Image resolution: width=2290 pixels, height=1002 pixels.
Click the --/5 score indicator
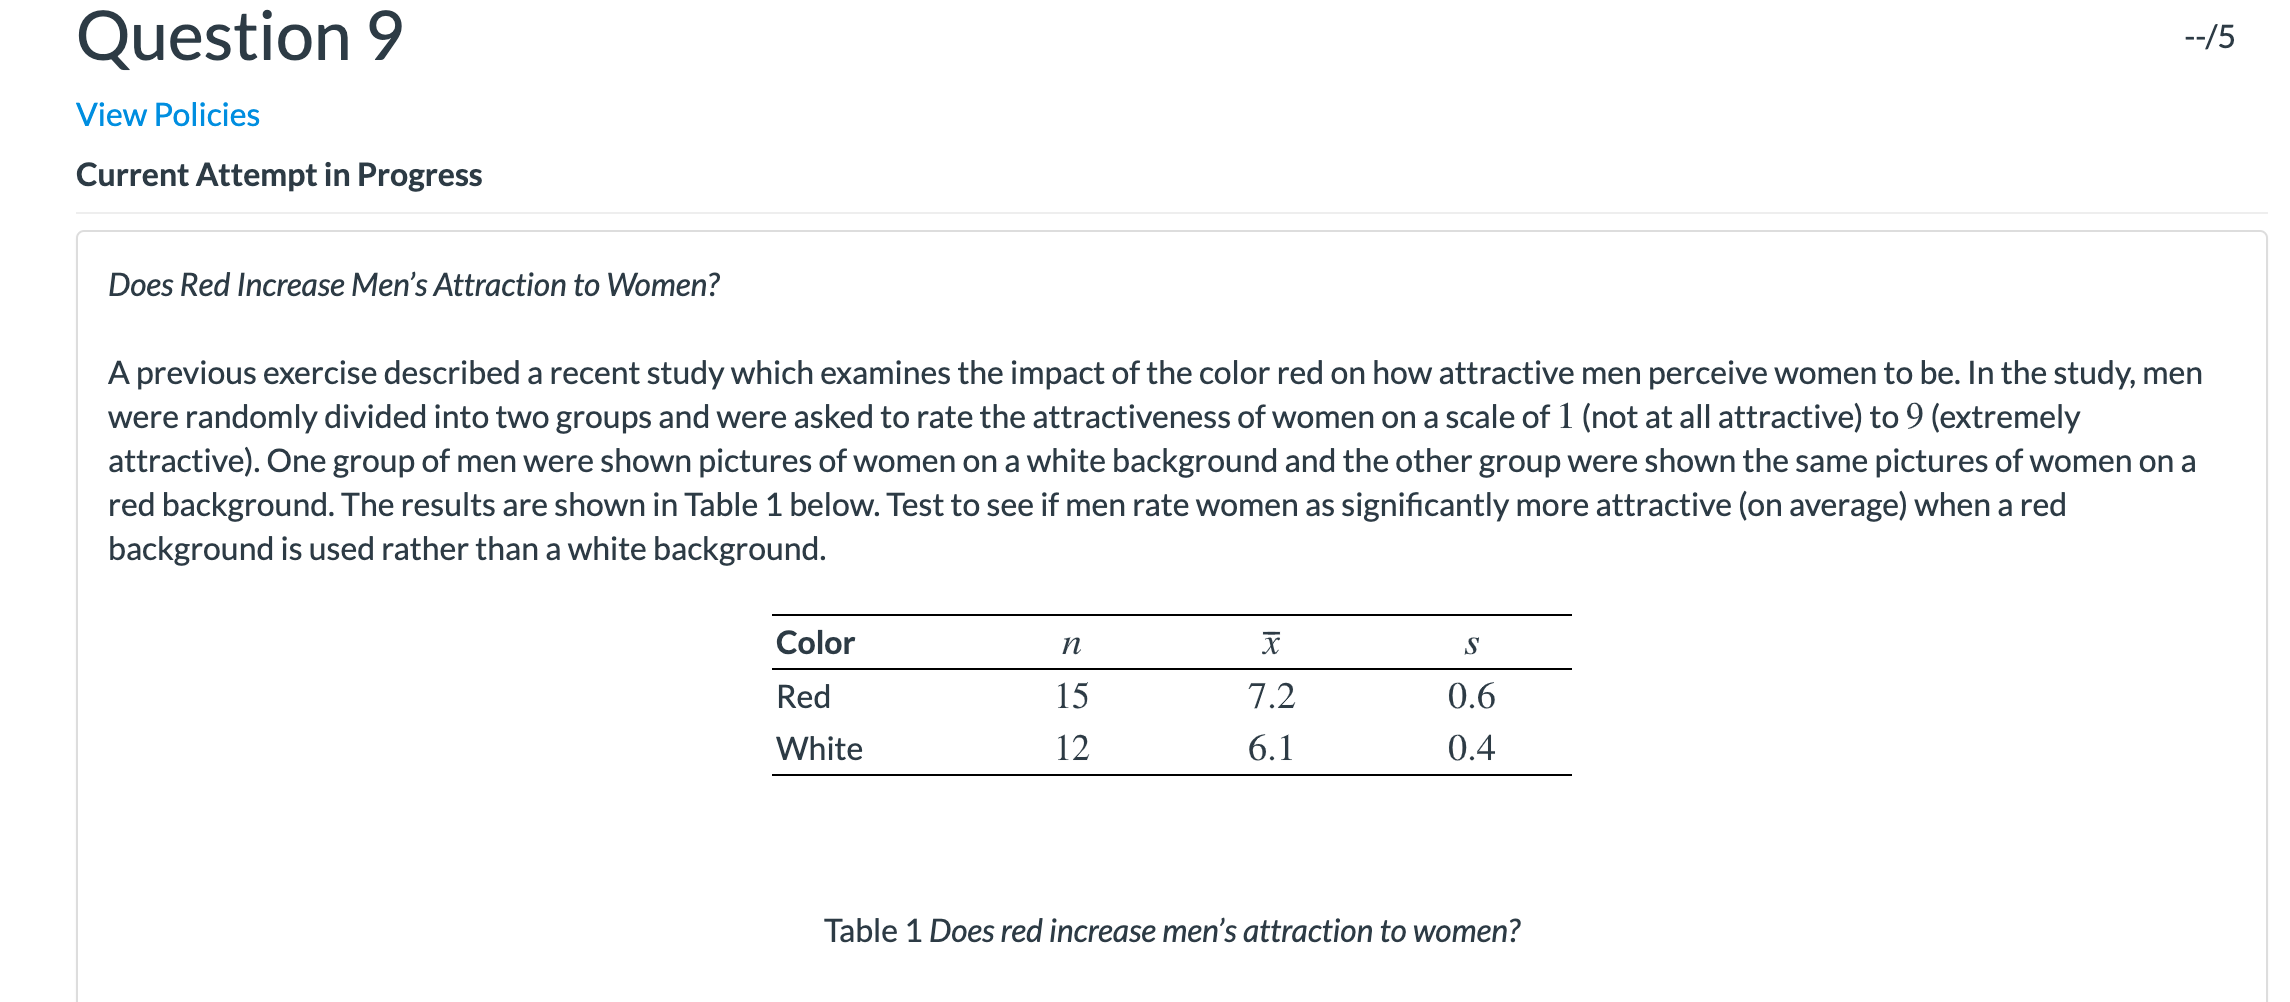pyautogui.click(x=2210, y=37)
